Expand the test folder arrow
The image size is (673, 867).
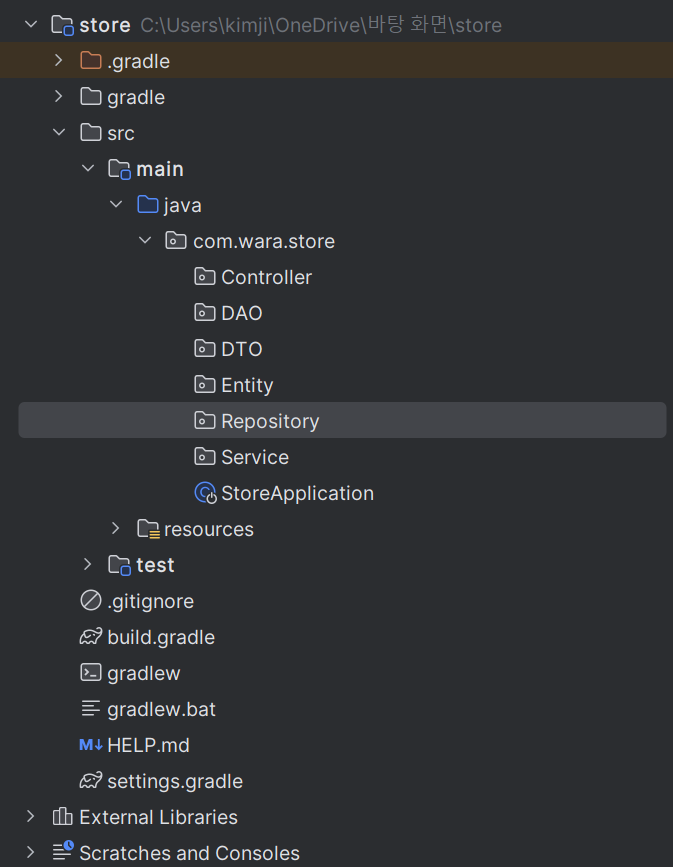[88, 565]
